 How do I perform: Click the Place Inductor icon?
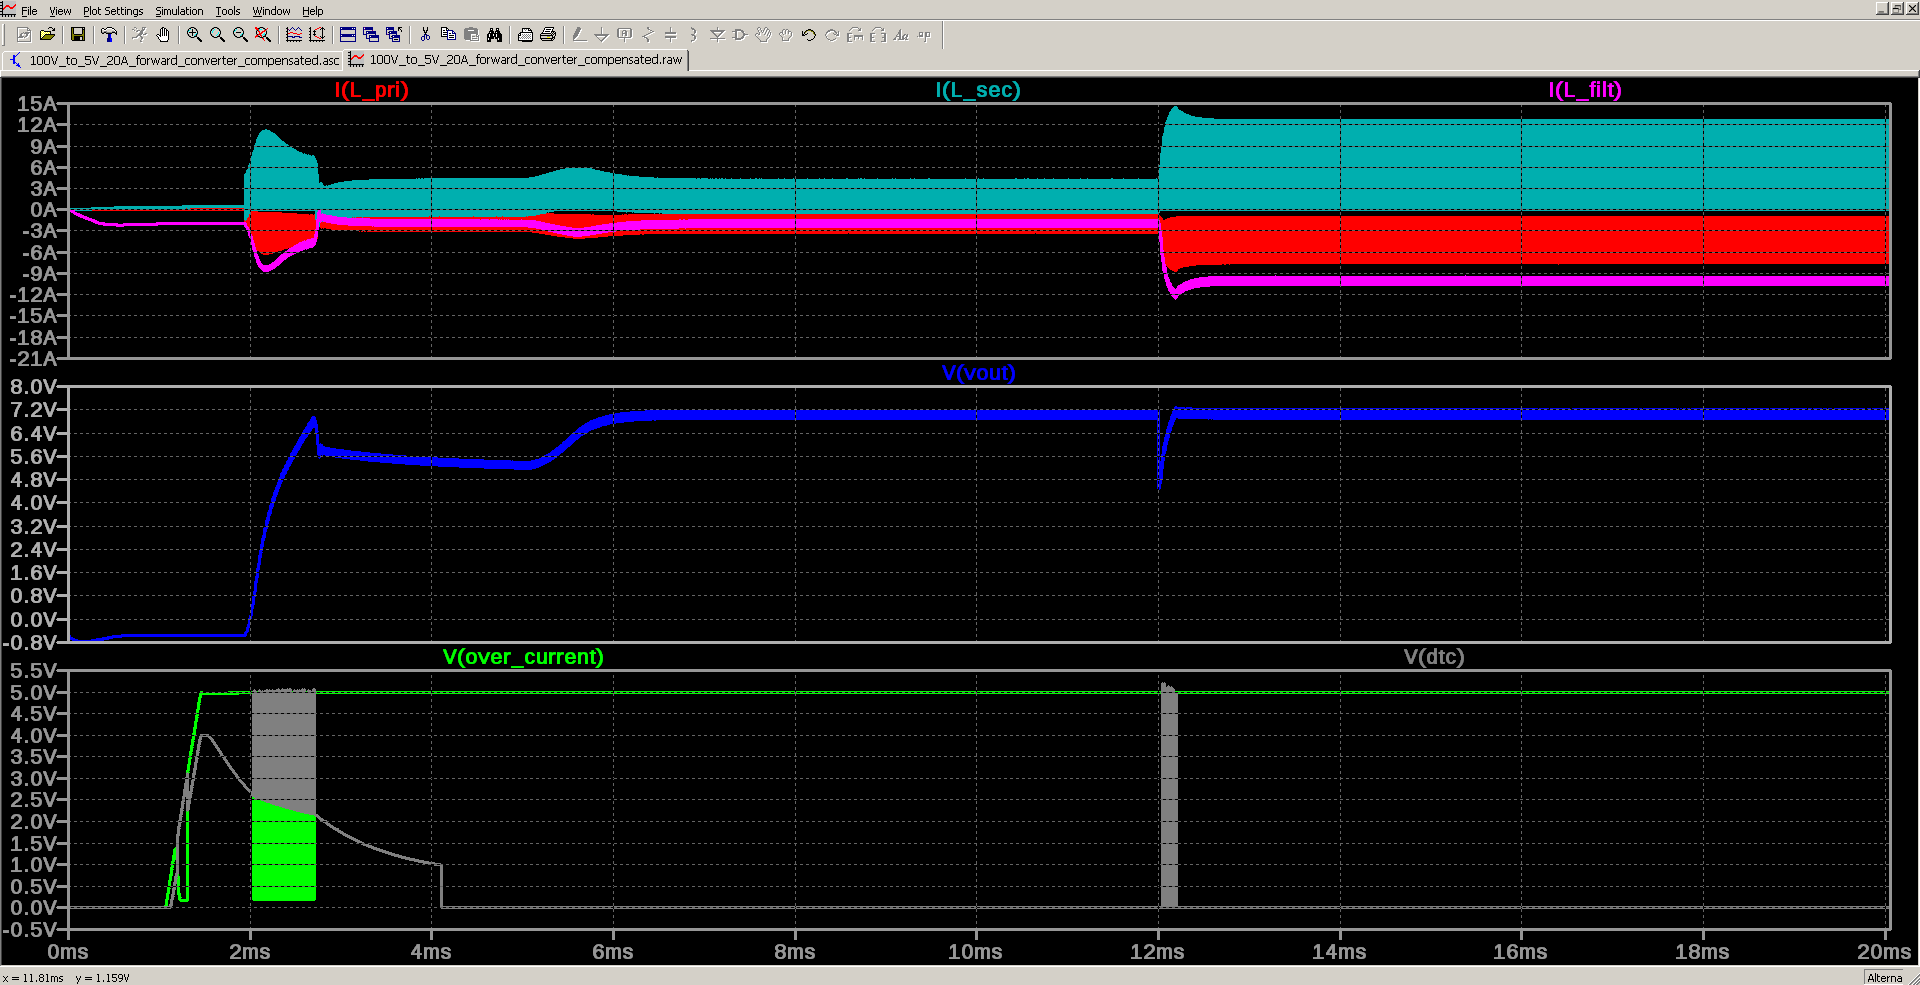click(x=694, y=35)
